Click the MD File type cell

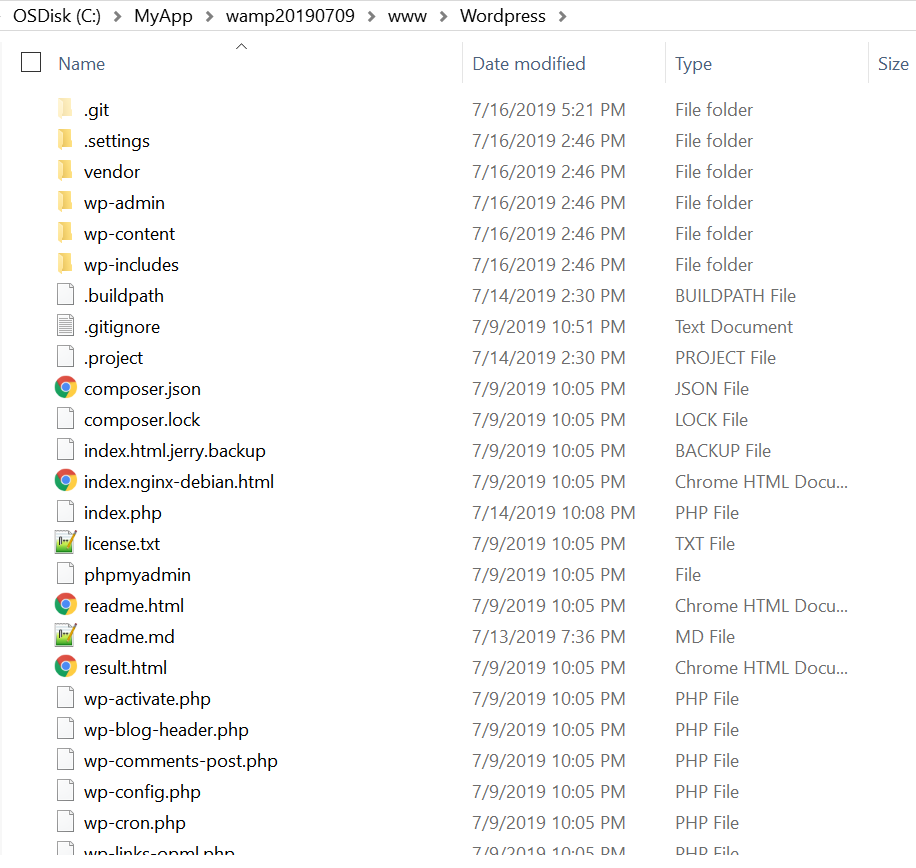pyautogui.click(x=705, y=637)
